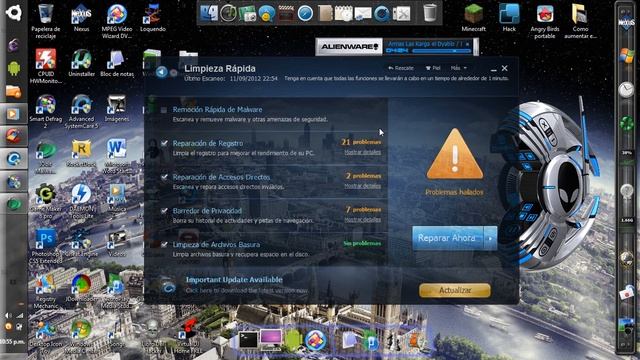Launch Minecraft from the desktop

473,18
